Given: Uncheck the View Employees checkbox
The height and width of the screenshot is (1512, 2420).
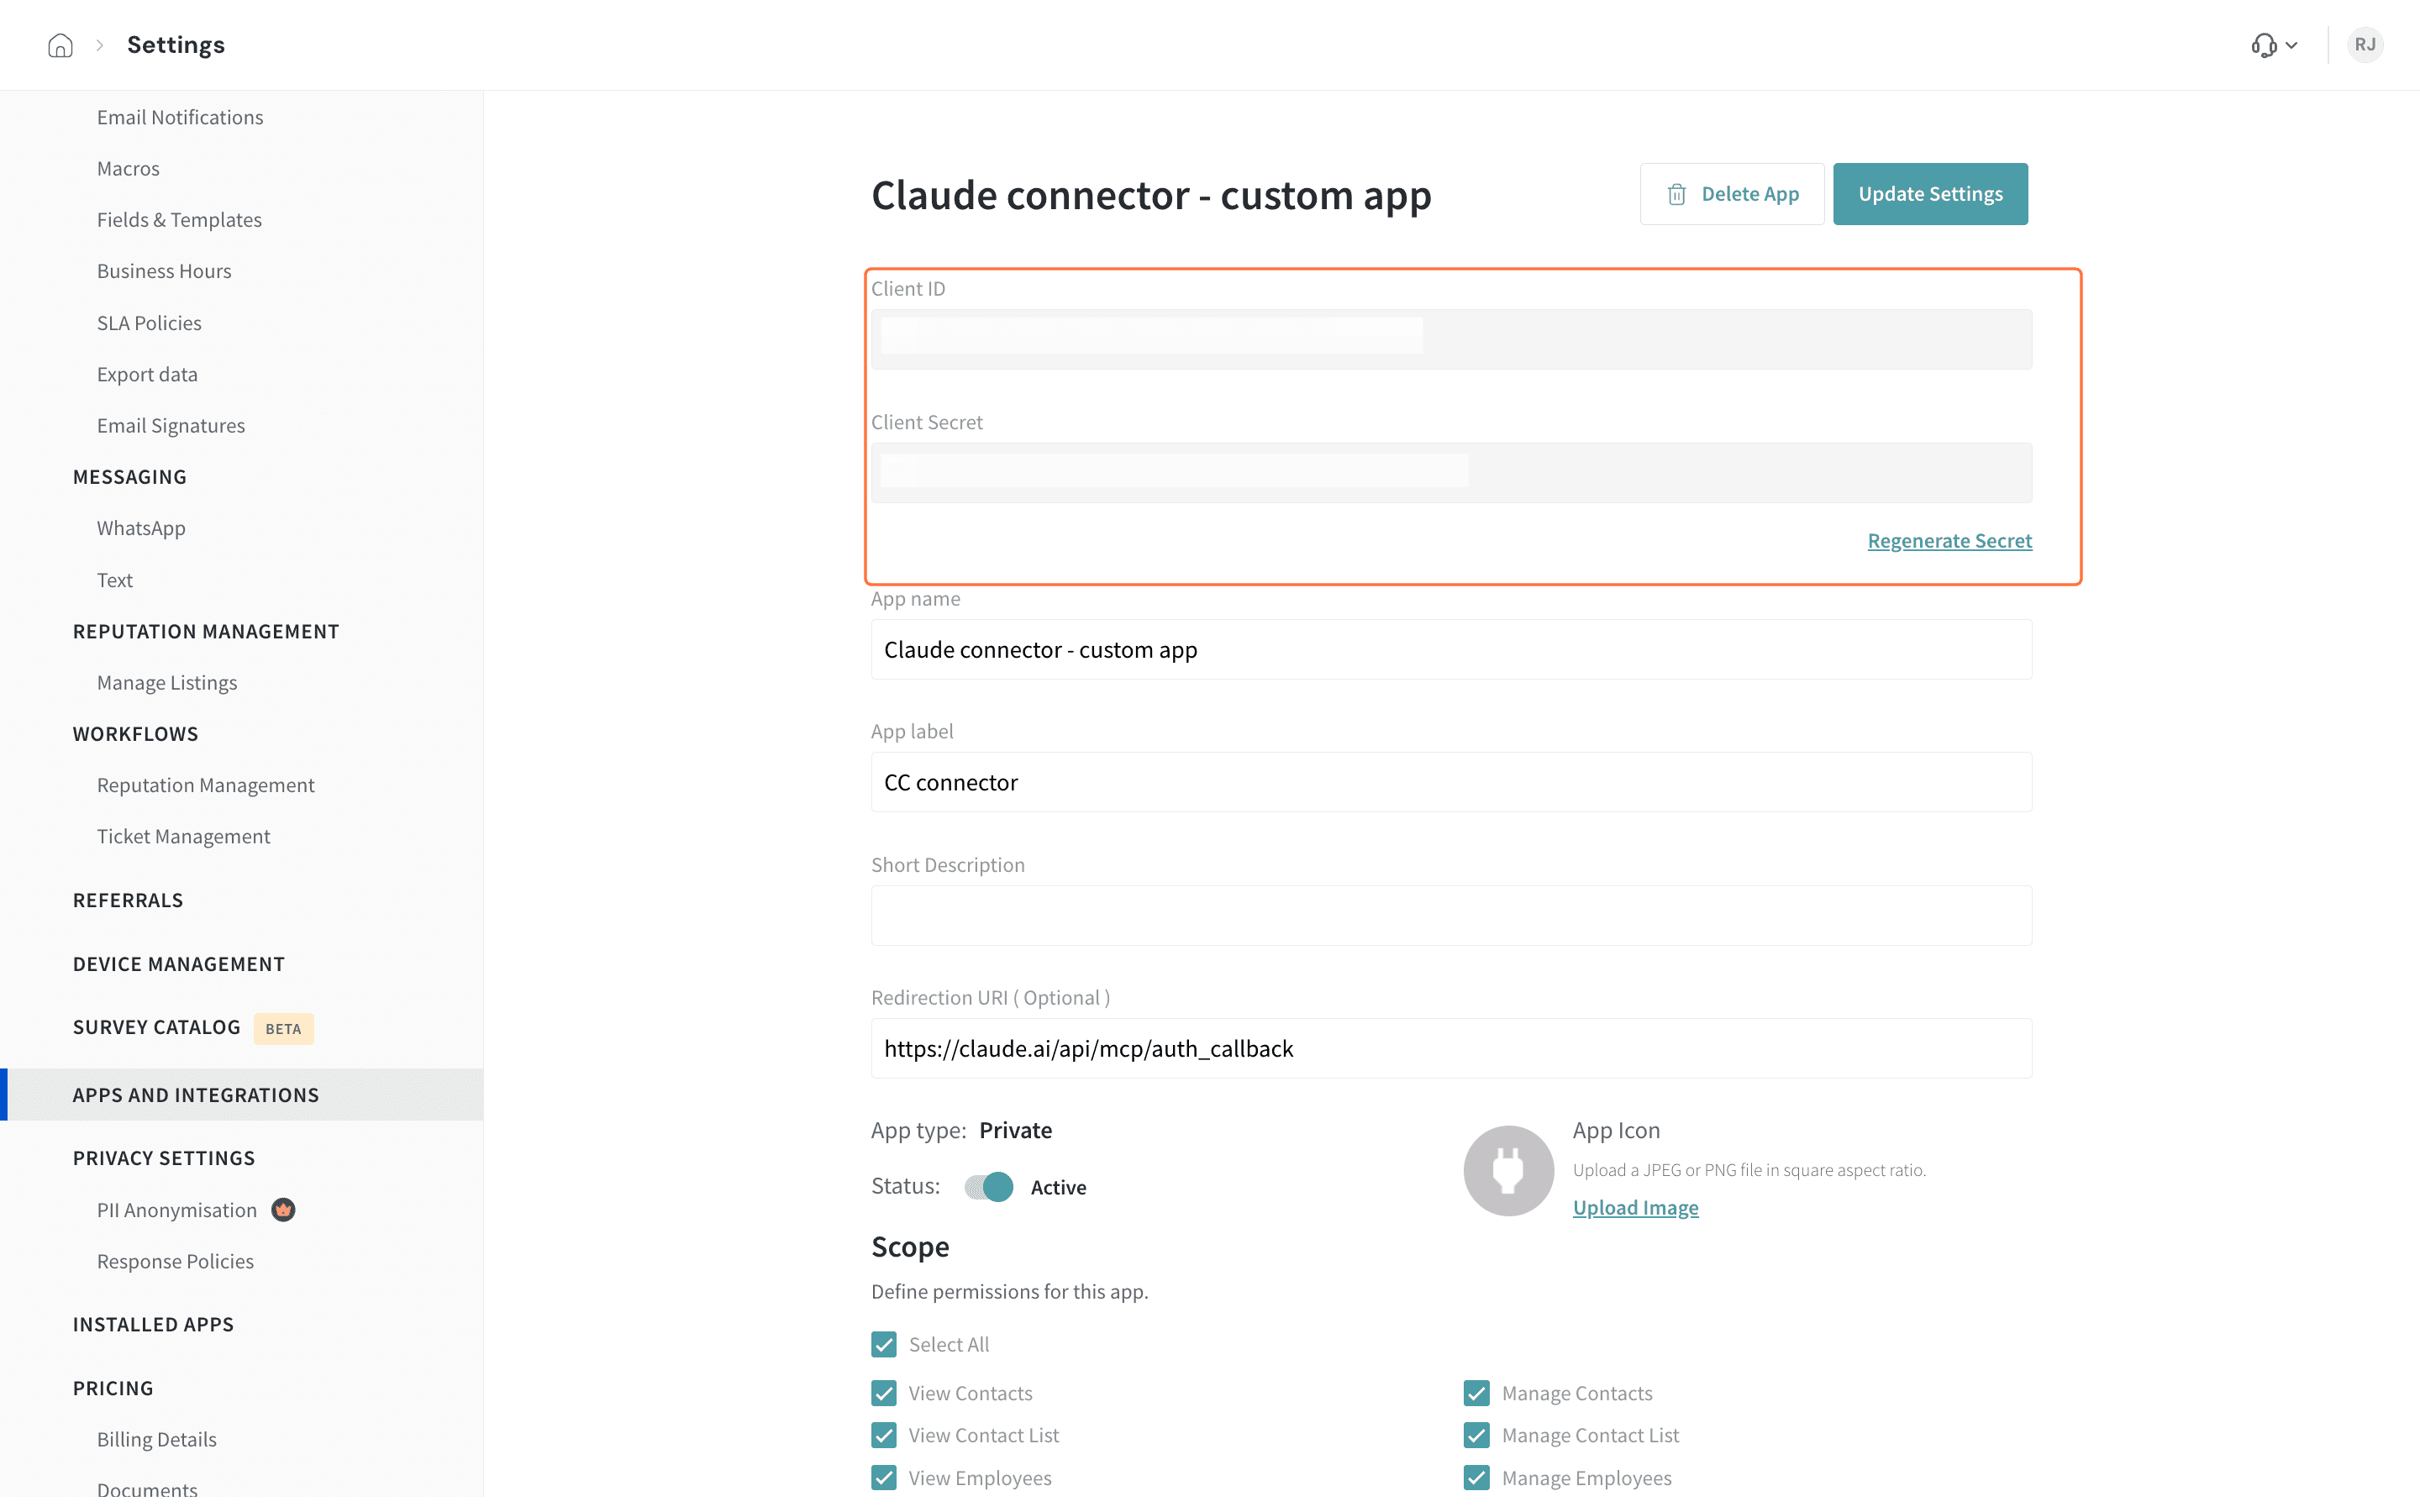Looking at the screenshot, I should coord(883,1478).
